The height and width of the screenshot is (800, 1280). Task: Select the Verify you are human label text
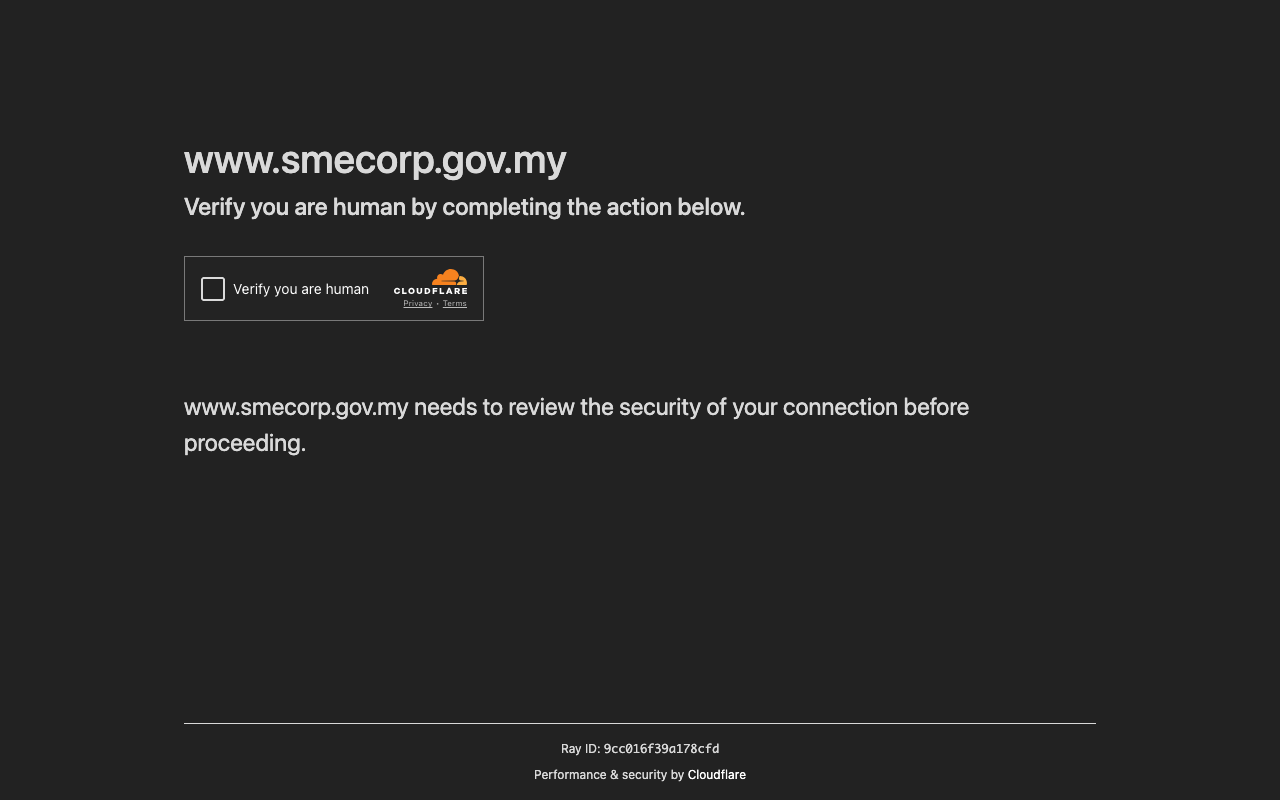coord(300,288)
